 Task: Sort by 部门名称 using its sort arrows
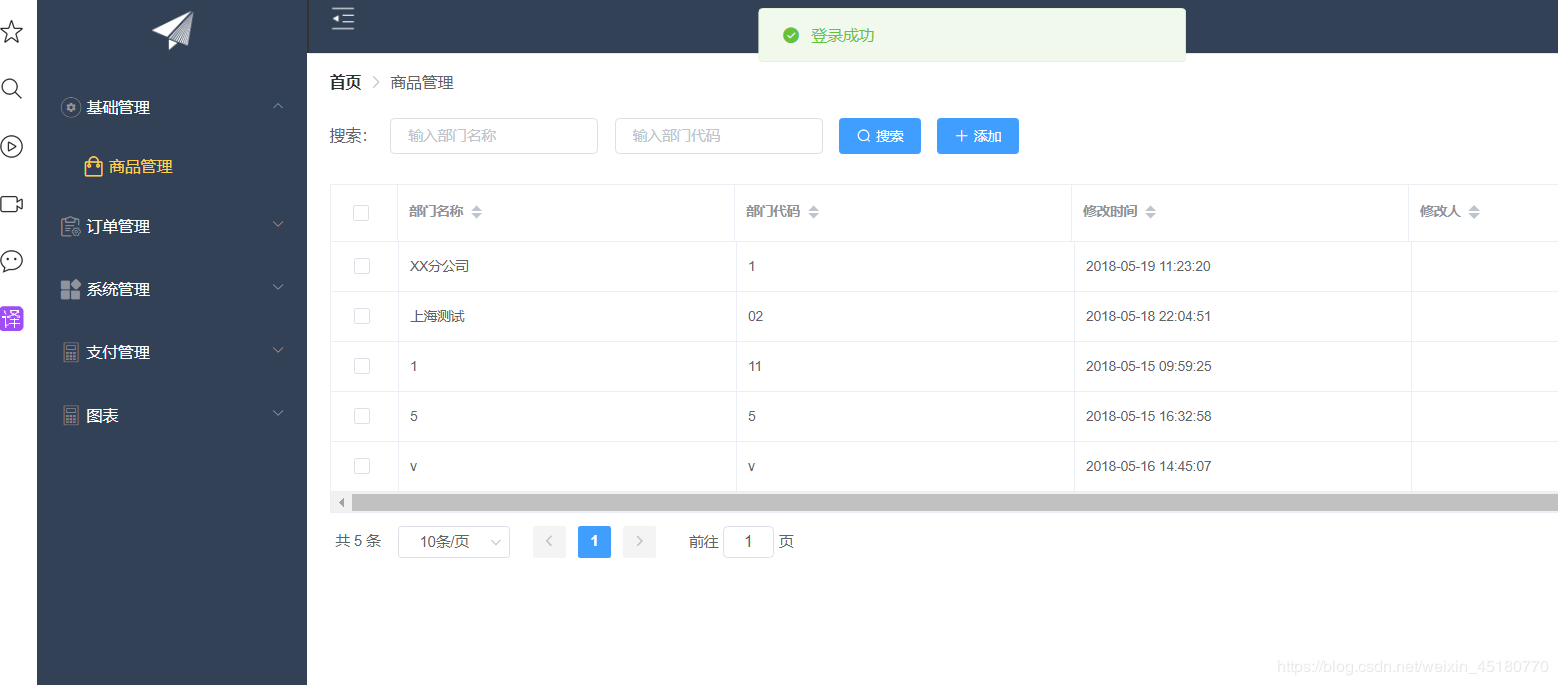pyautogui.click(x=477, y=212)
